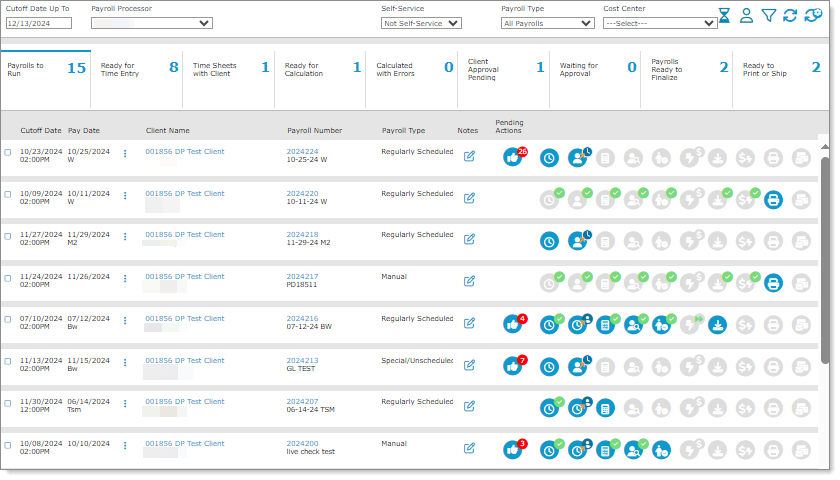840x480 pixels.
Task: Click the person-check icon for payroll 2024200
Action: [x=662, y=450]
